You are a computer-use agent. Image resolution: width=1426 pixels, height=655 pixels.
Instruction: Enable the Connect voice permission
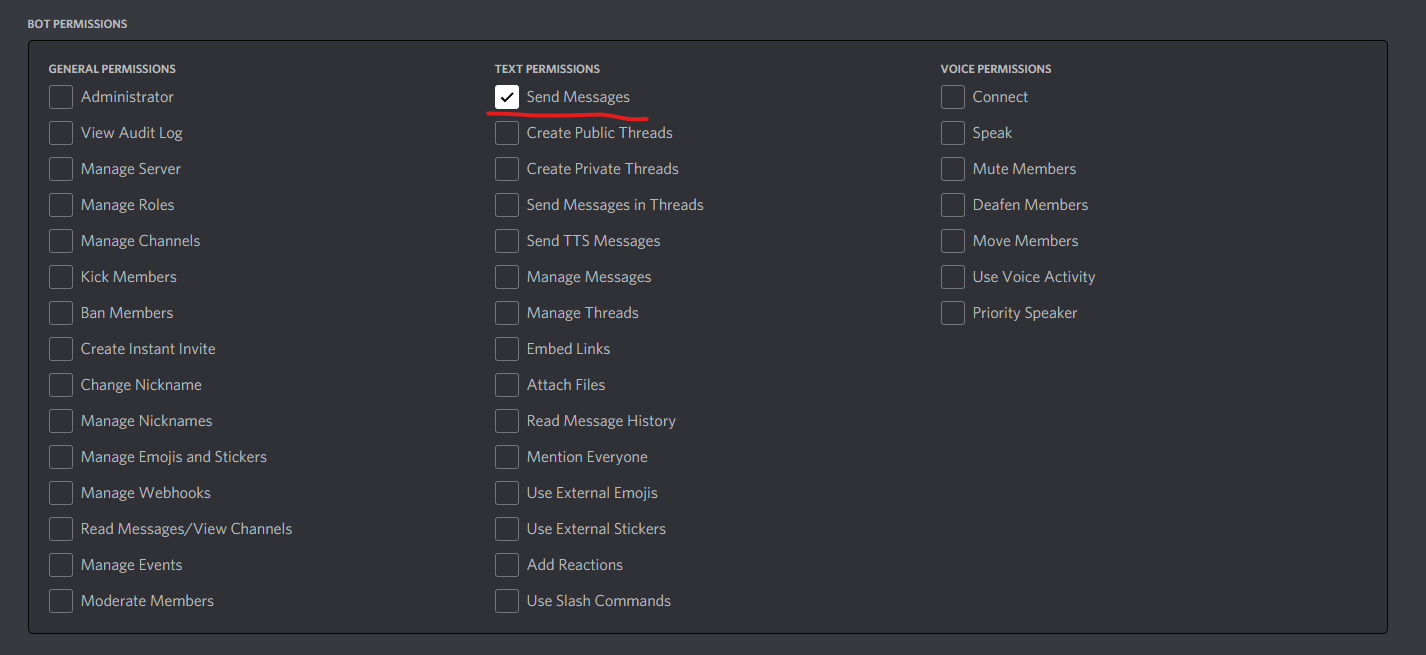point(952,97)
